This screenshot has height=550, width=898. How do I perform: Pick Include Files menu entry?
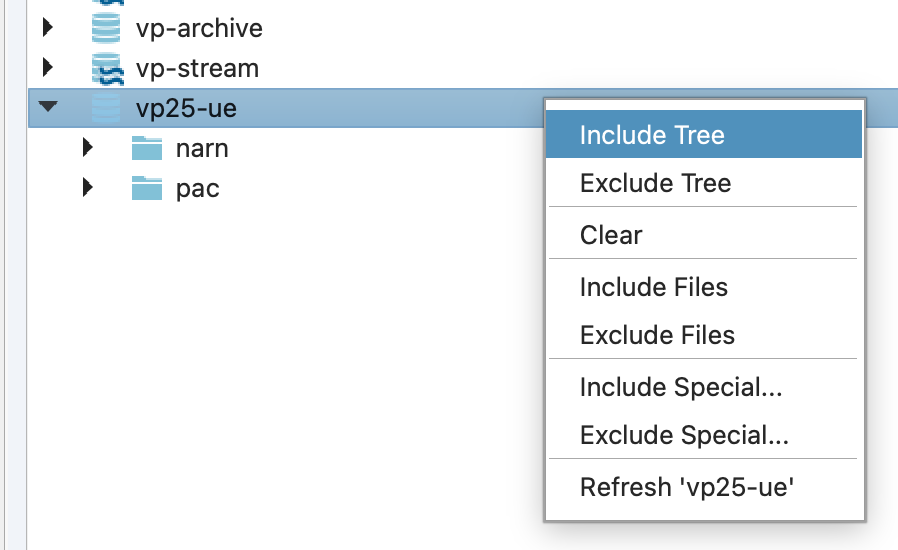pos(654,287)
